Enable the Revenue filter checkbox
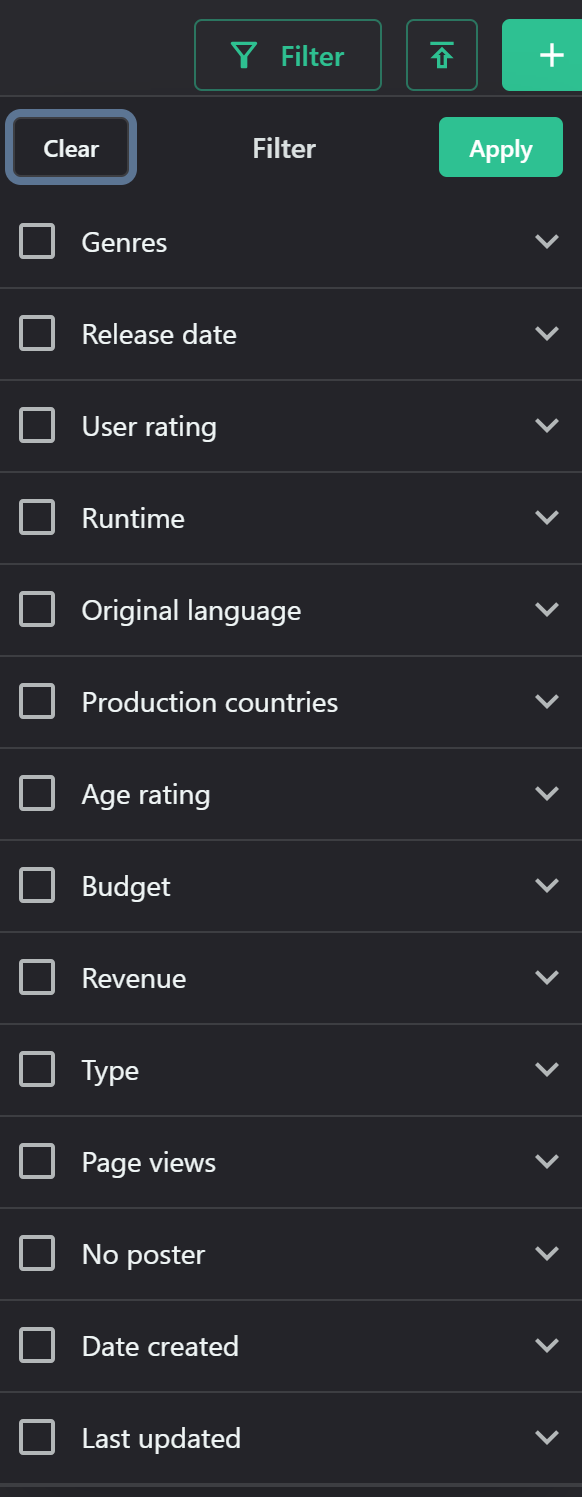Image resolution: width=582 pixels, height=1497 pixels. [37, 978]
